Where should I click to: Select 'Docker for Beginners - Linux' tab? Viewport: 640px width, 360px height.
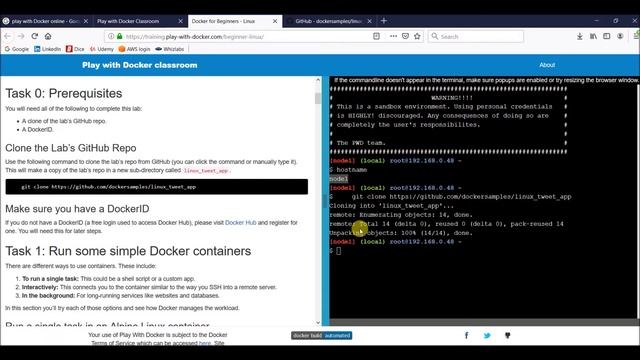pyautogui.click(x=235, y=21)
